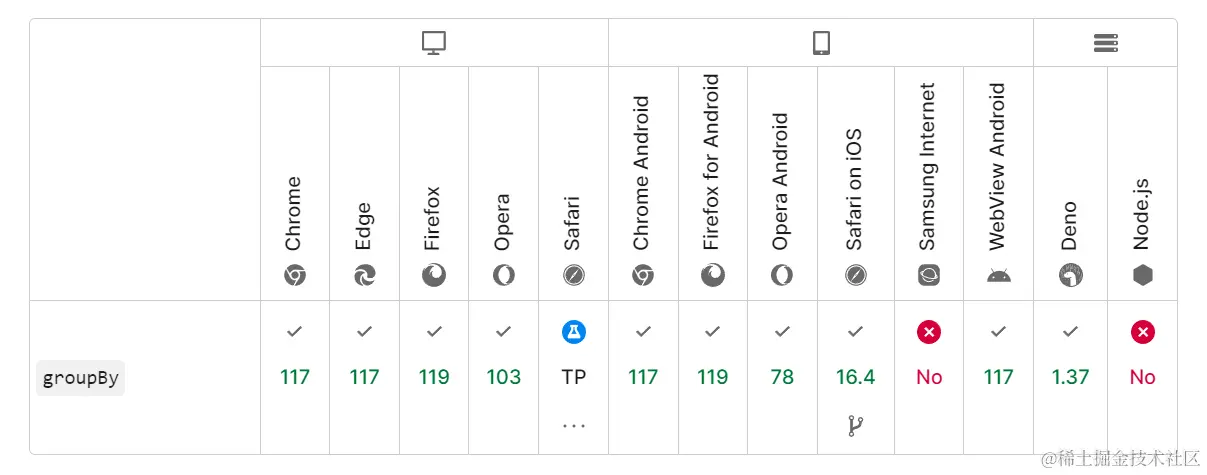The width and height of the screenshot is (1207, 475).
Task: Click Node.js "No" support cell
Action: tap(1142, 377)
